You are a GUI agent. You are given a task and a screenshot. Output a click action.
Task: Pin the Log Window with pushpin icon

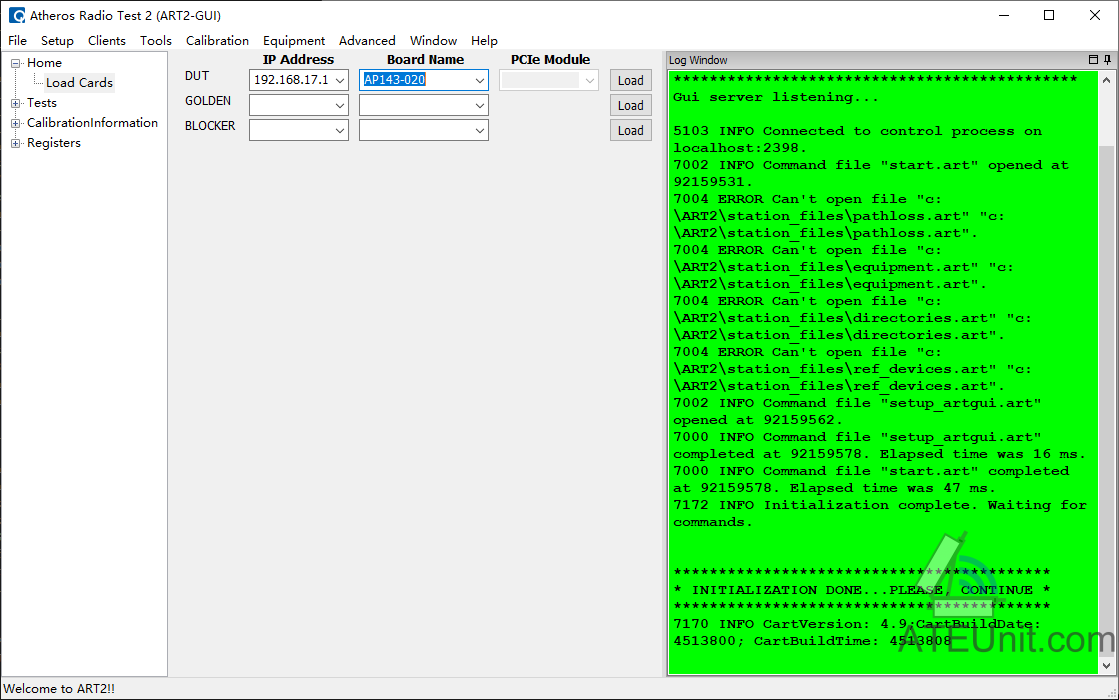click(1107, 60)
